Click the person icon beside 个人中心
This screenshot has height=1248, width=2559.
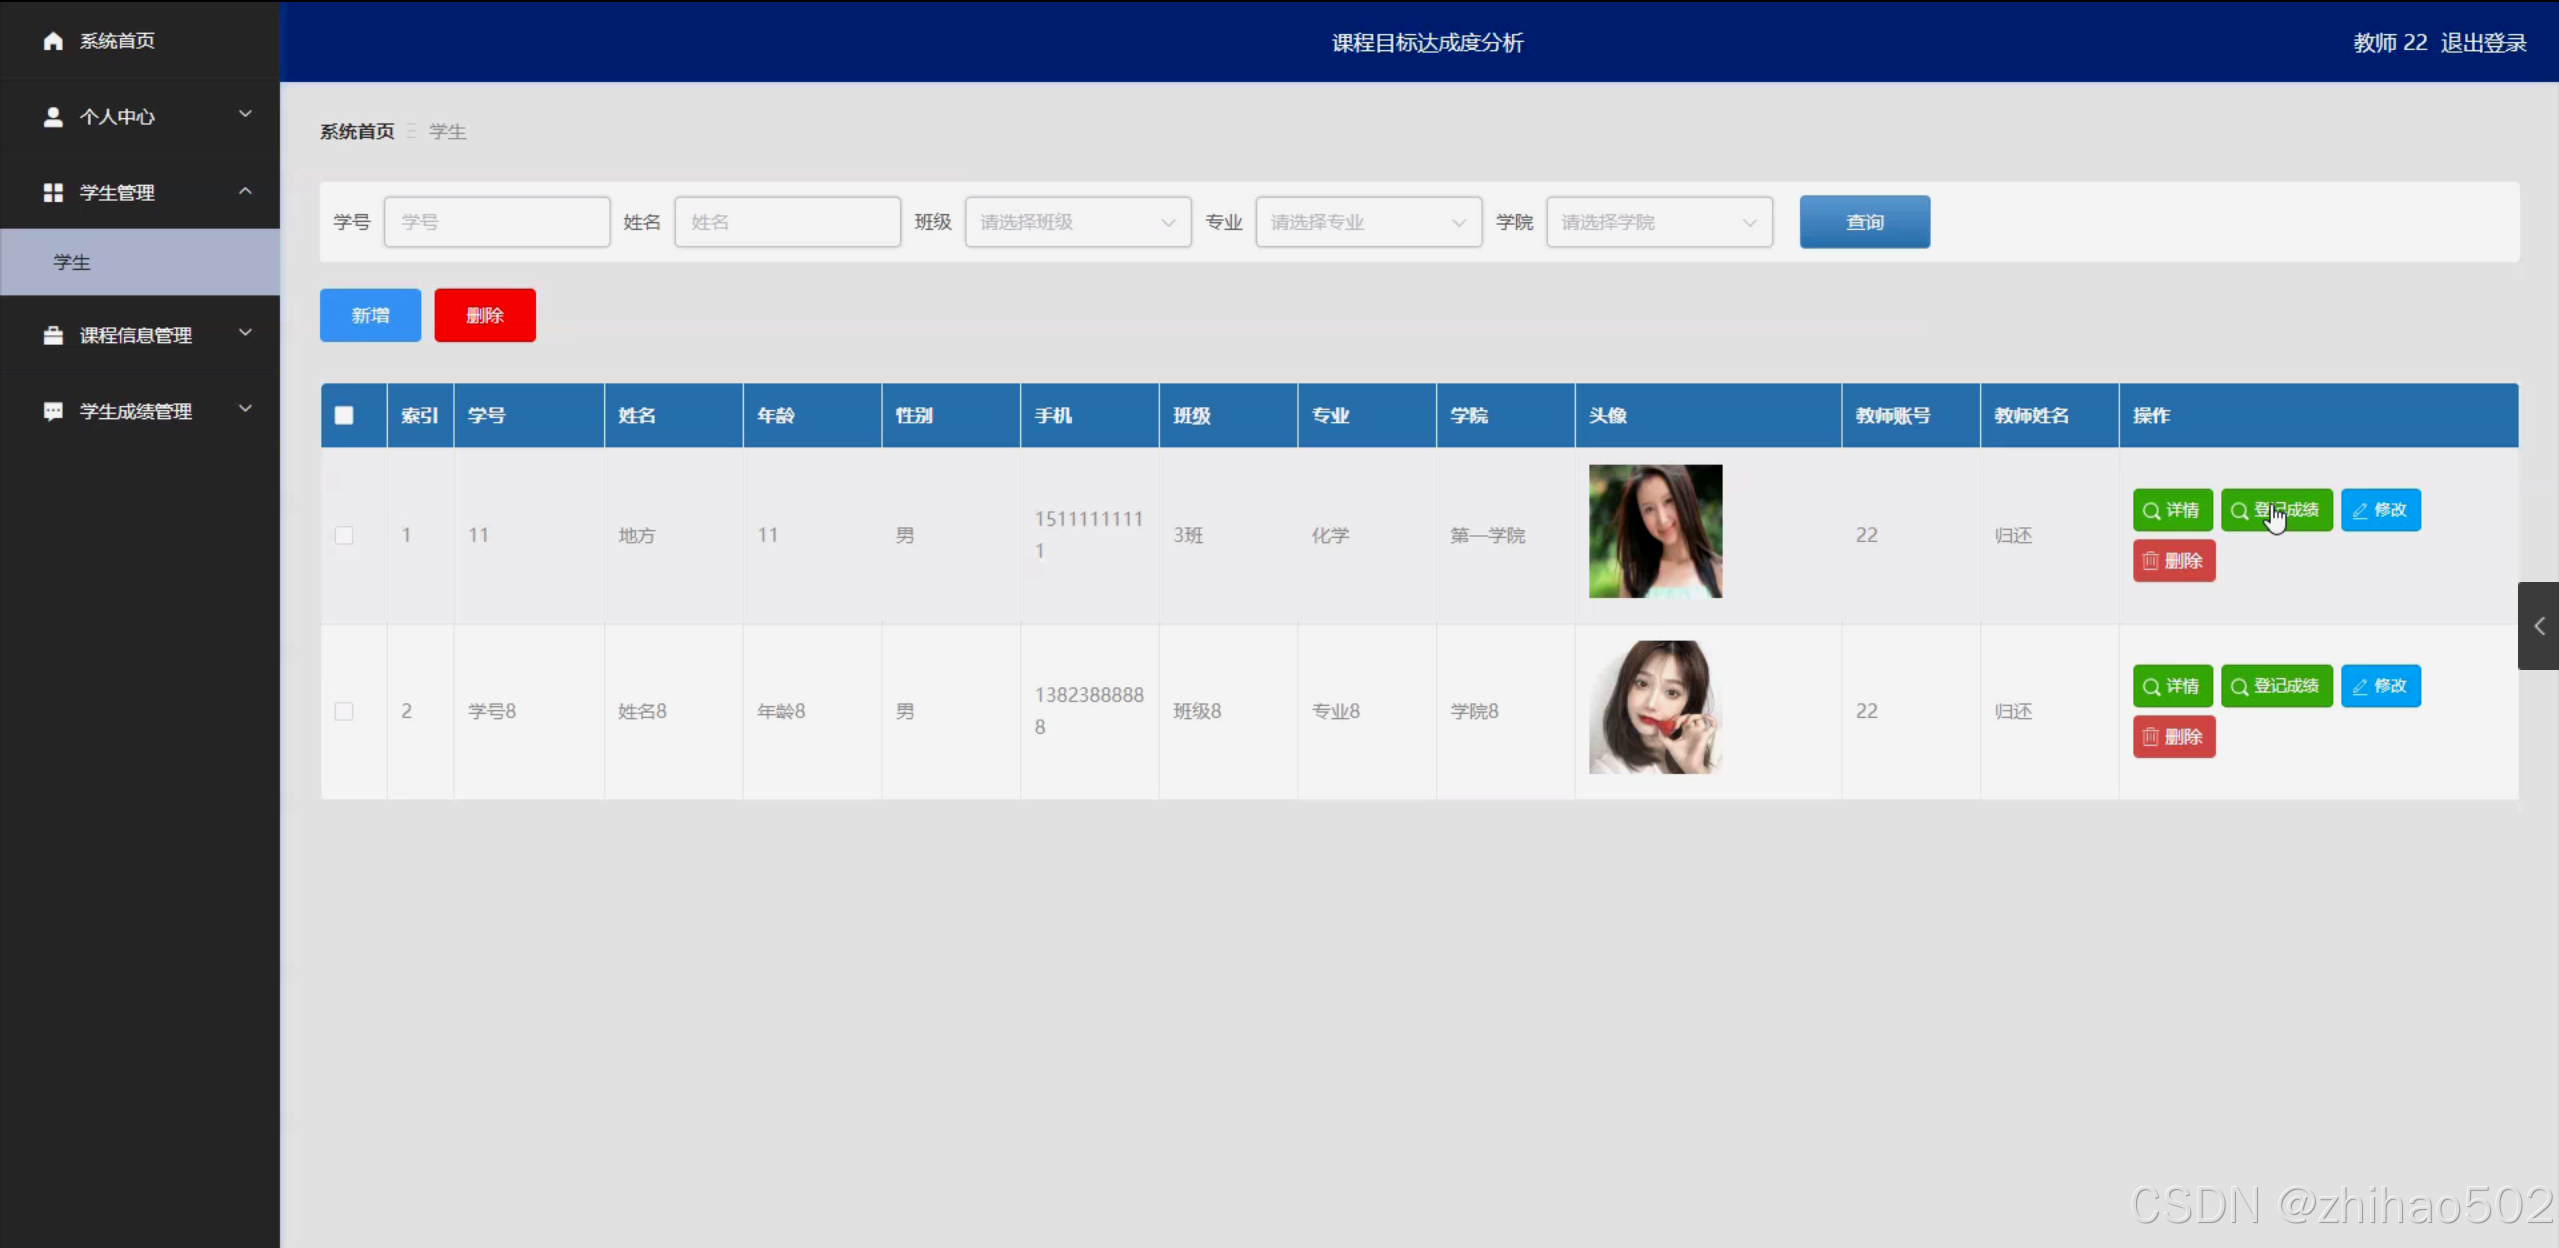coord(53,117)
